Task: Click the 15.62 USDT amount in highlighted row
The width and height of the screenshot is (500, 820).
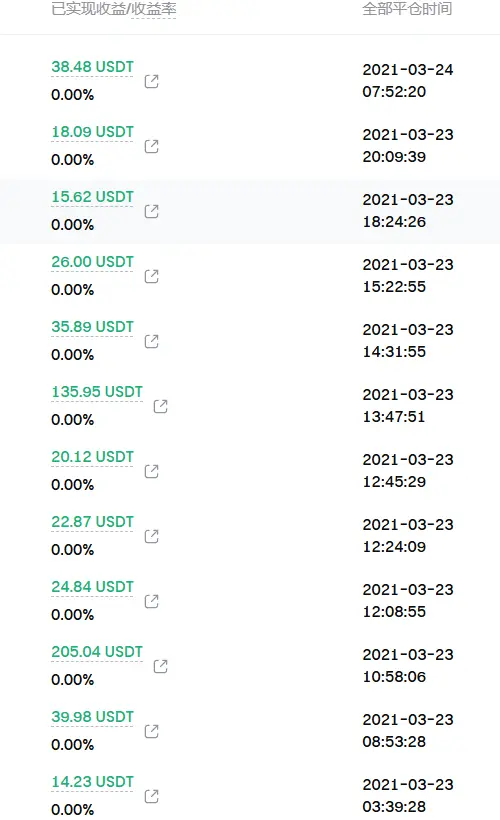Action: (93, 197)
